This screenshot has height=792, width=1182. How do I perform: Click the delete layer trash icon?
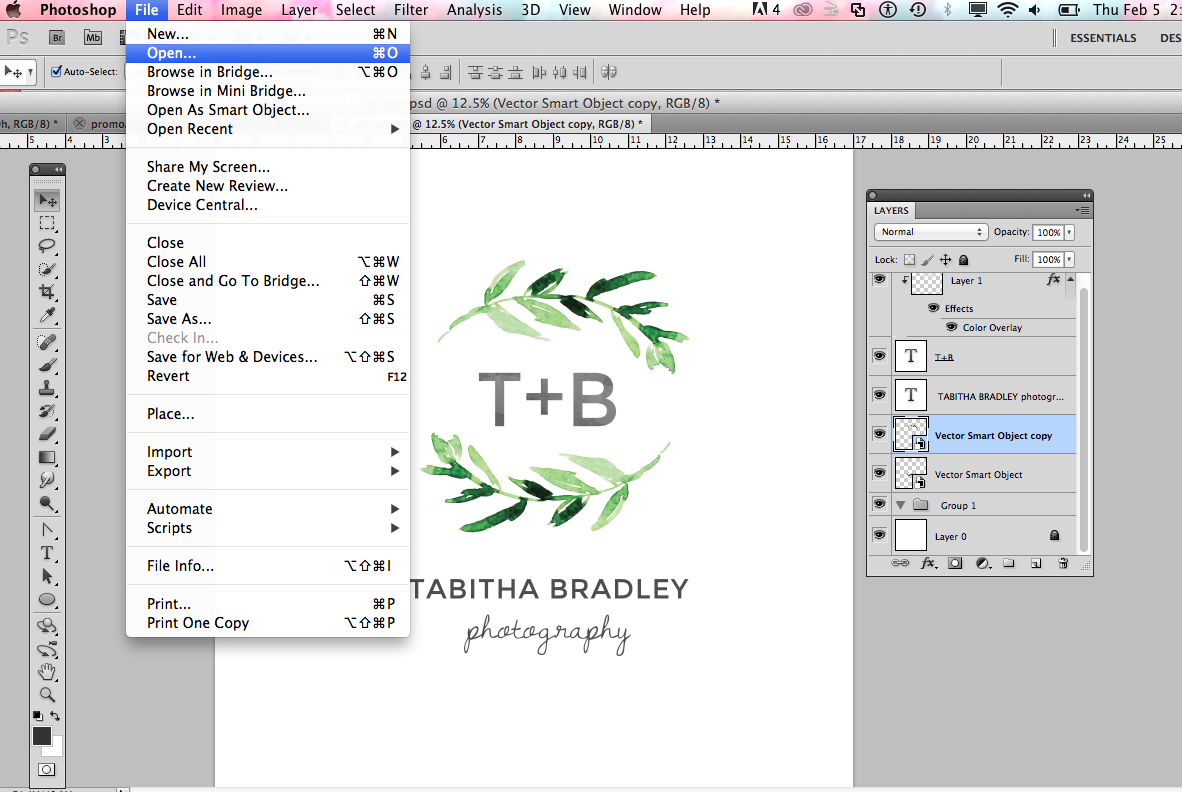coord(1063,564)
